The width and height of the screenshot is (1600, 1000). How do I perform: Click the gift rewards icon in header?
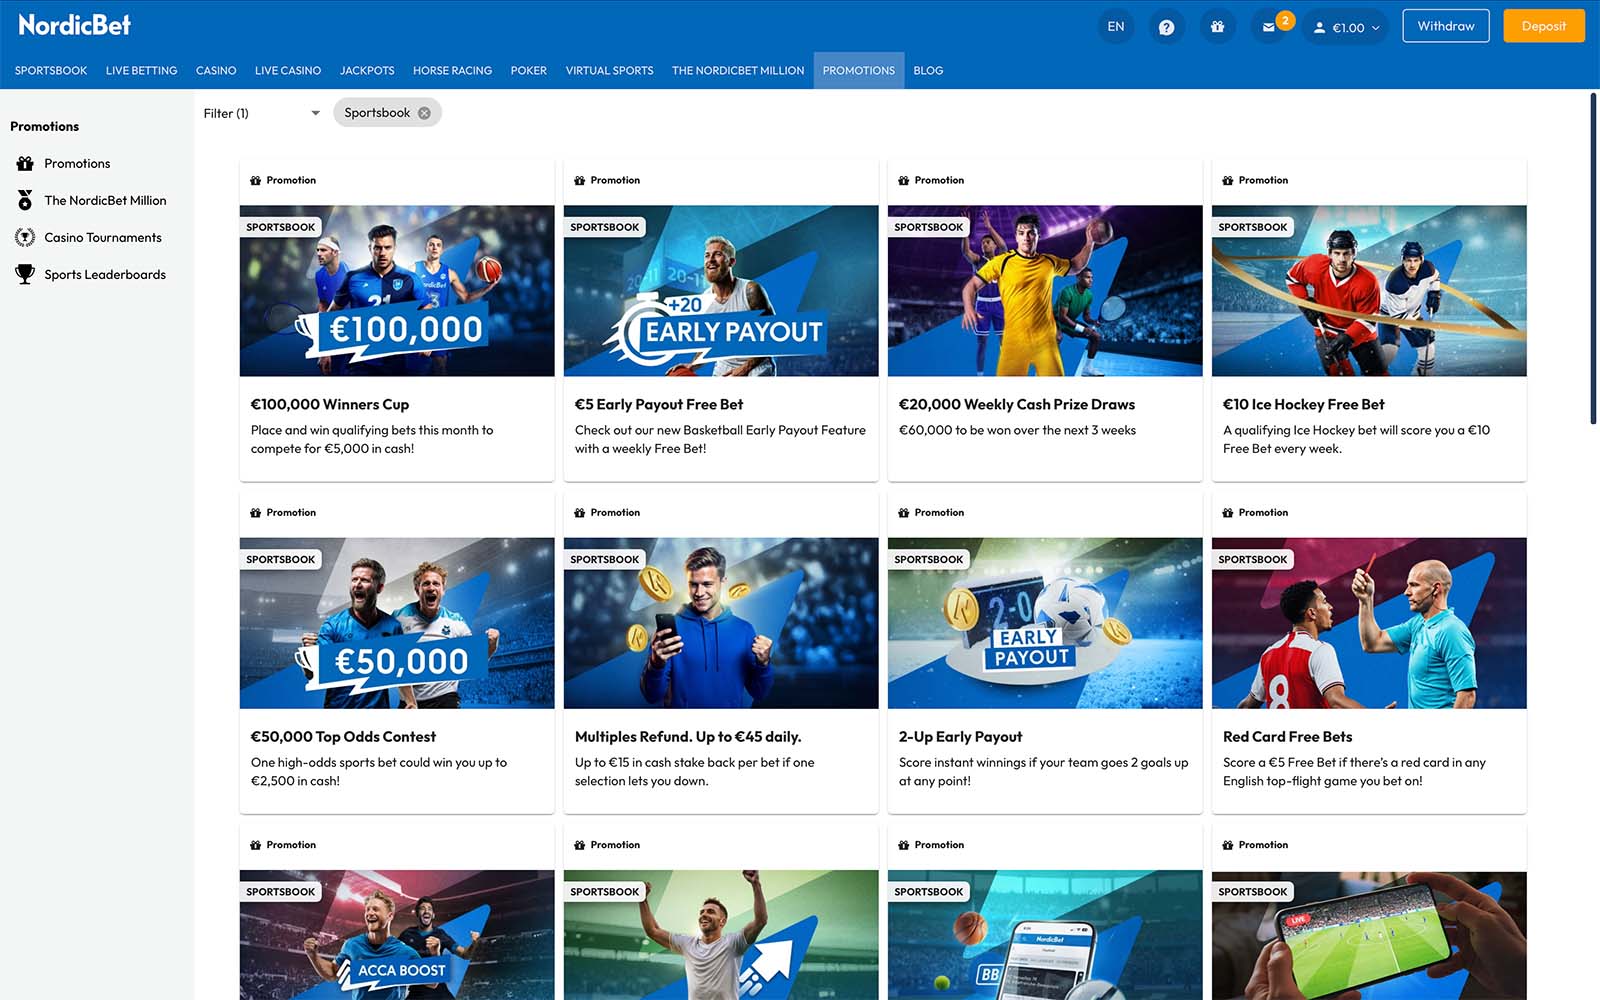tap(1217, 27)
